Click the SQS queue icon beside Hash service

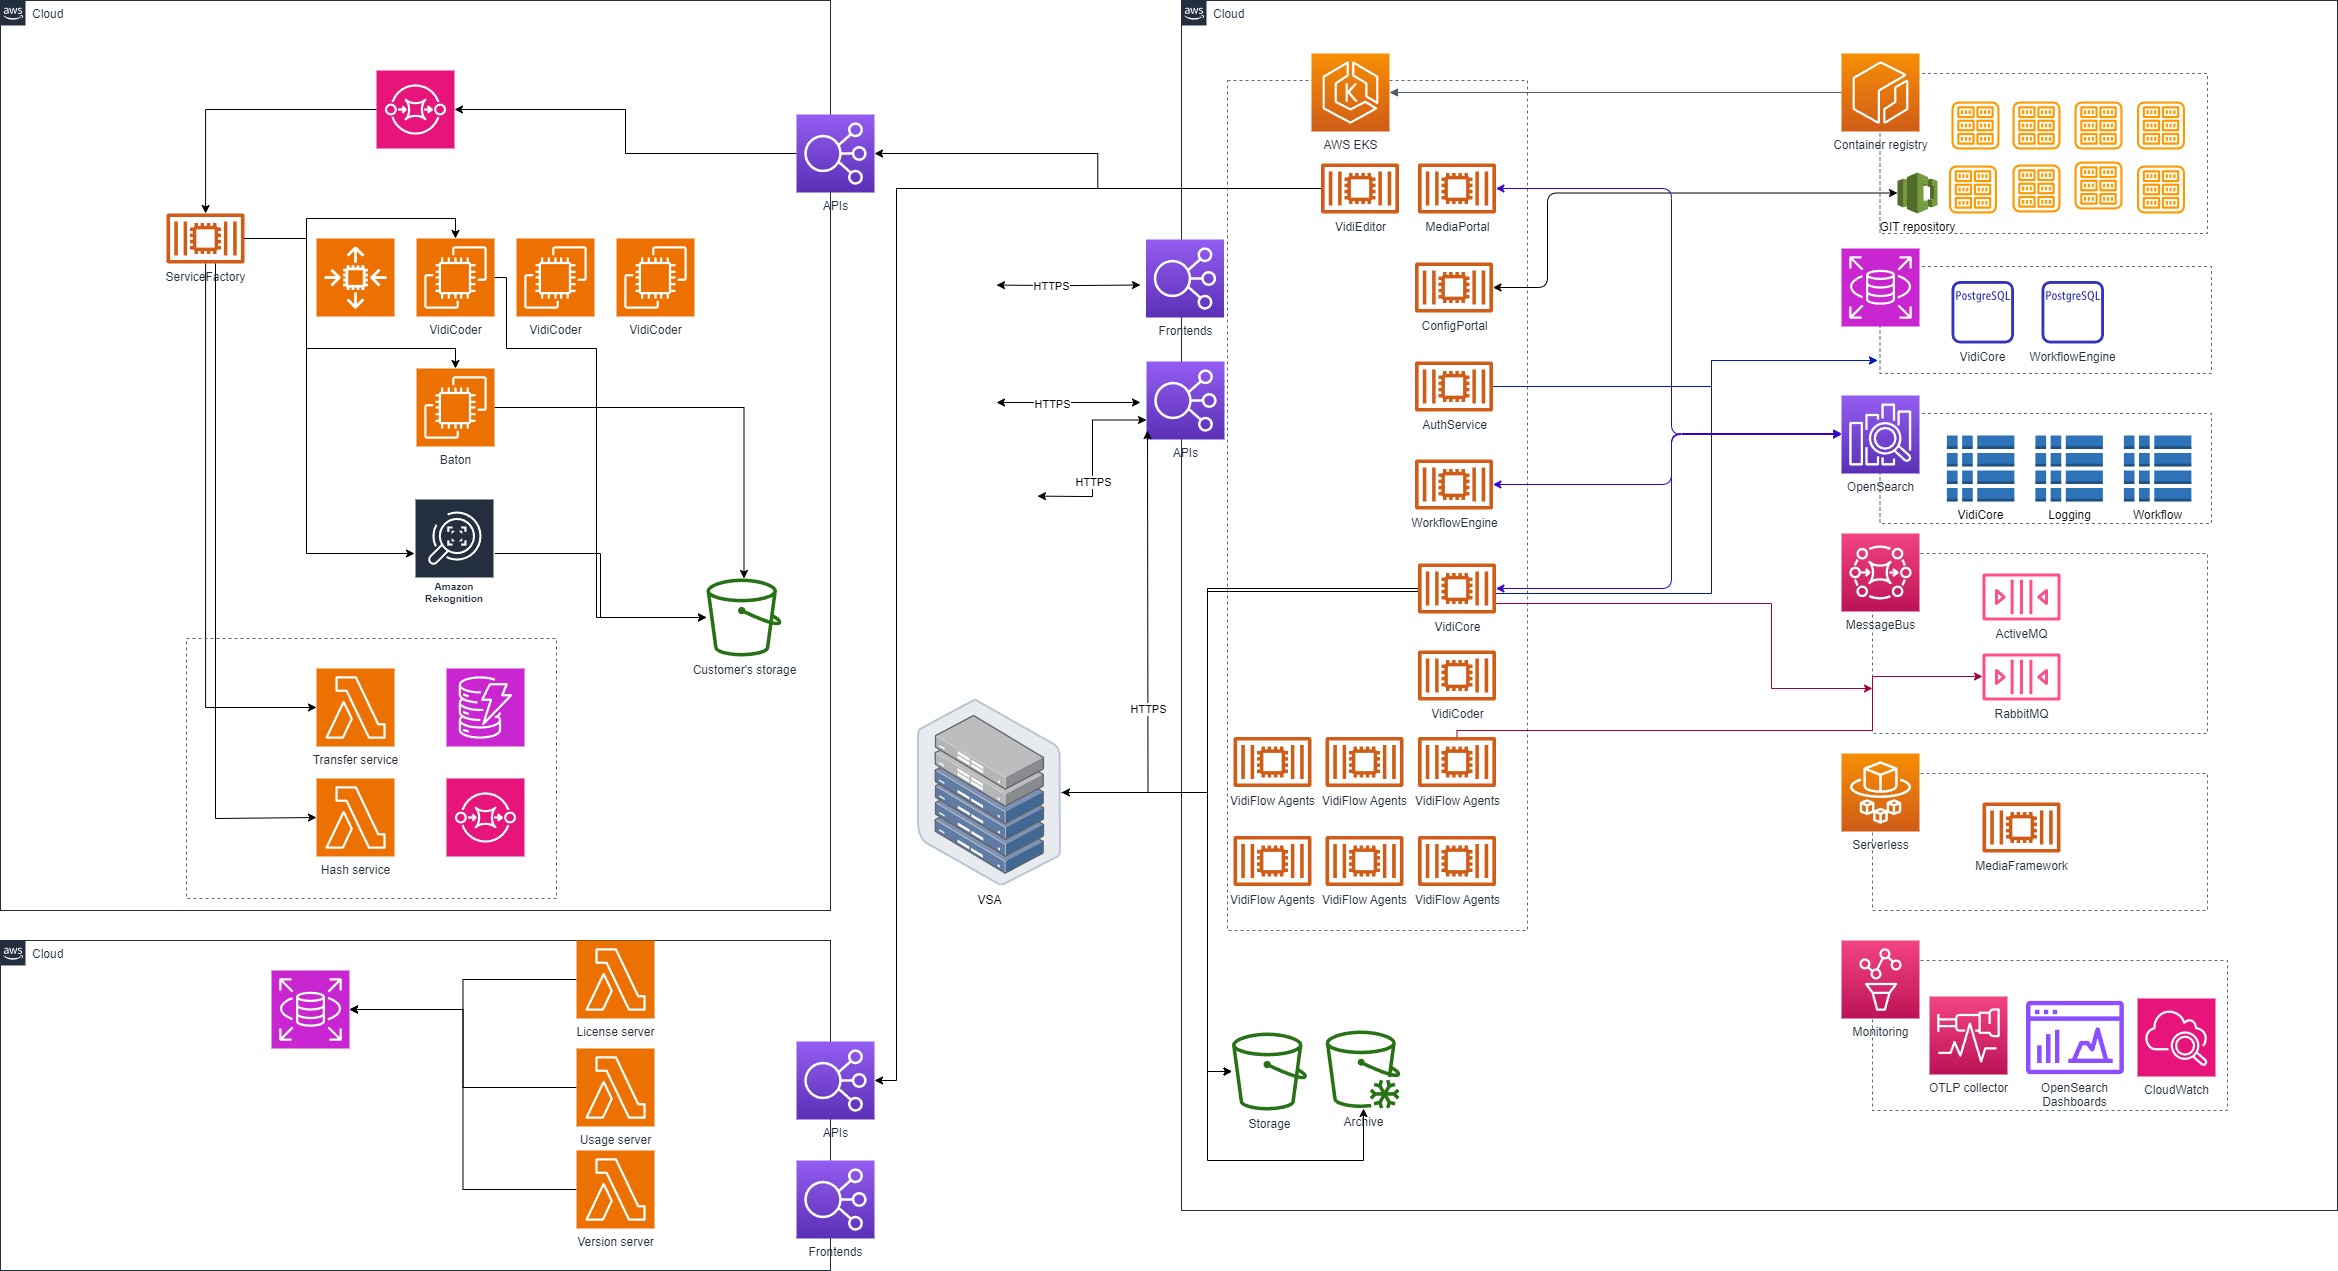click(485, 817)
